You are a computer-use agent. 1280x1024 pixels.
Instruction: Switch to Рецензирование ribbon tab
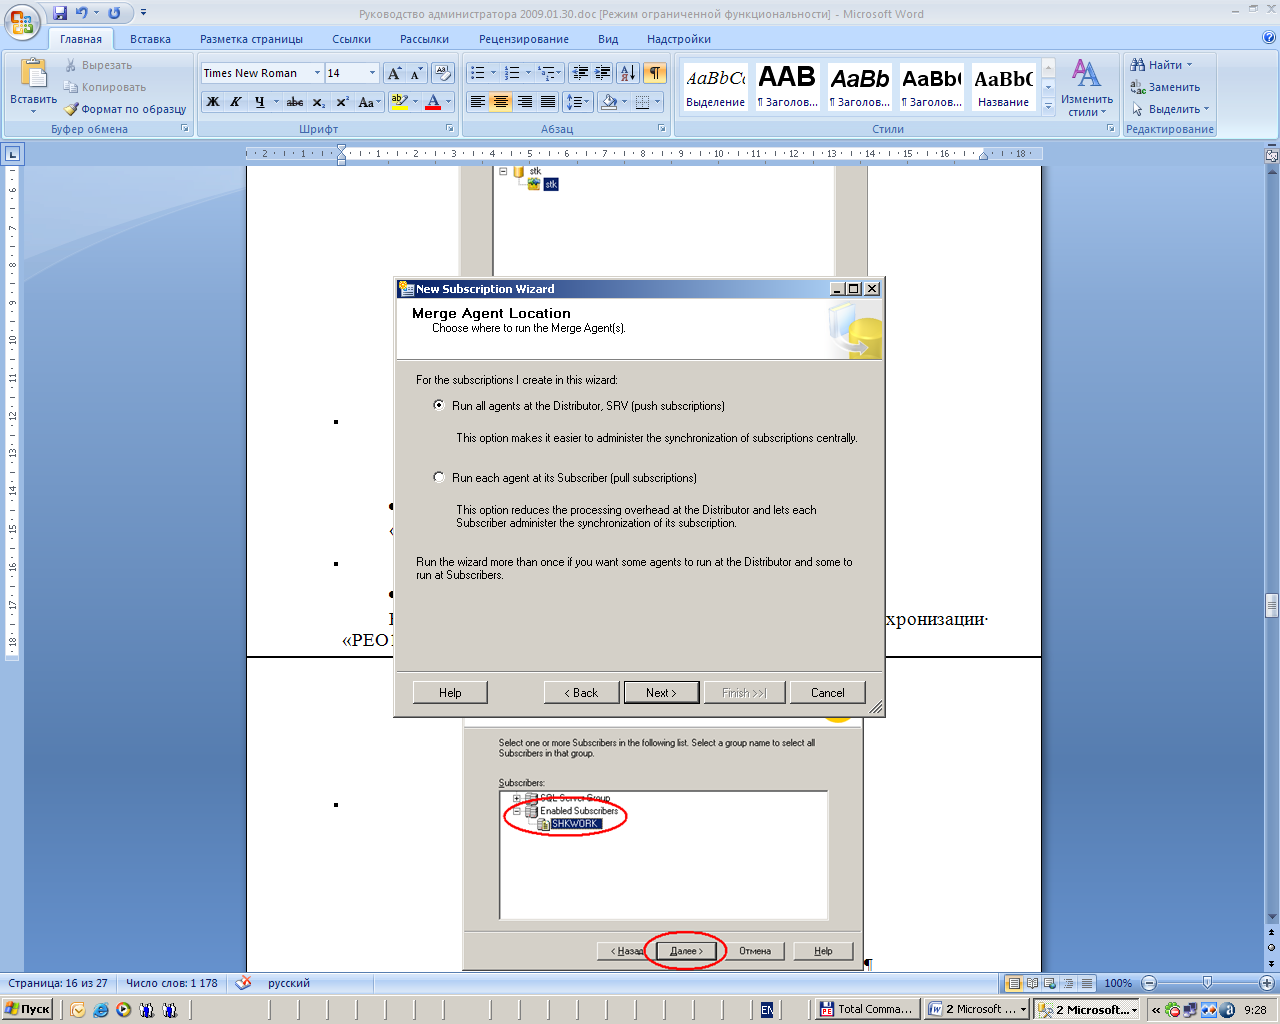coord(524,39)
